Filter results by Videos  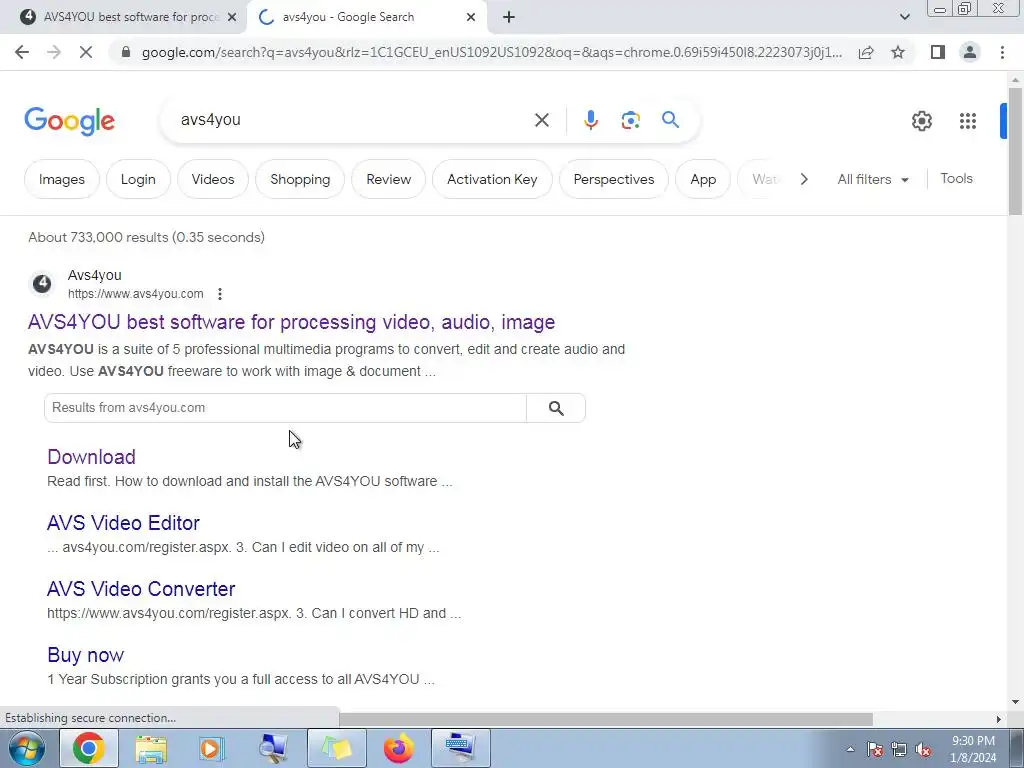click(x=213, y=179)
